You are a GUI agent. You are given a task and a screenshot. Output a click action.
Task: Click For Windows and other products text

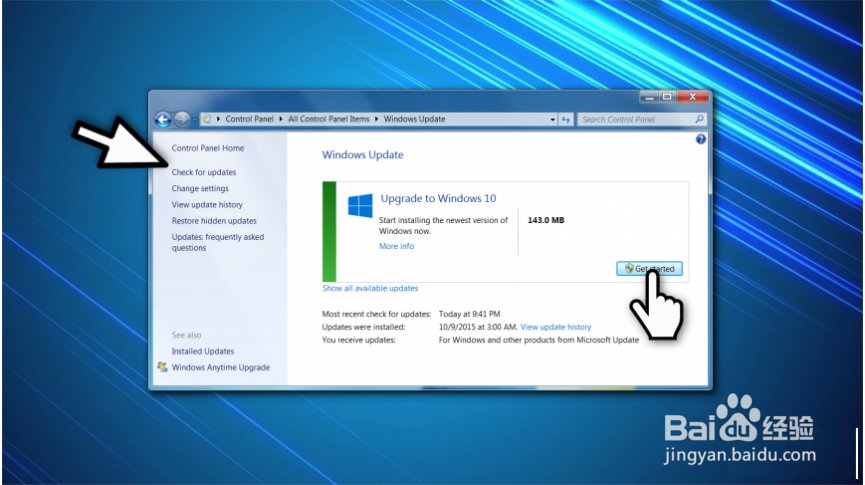tap(538, 340)
